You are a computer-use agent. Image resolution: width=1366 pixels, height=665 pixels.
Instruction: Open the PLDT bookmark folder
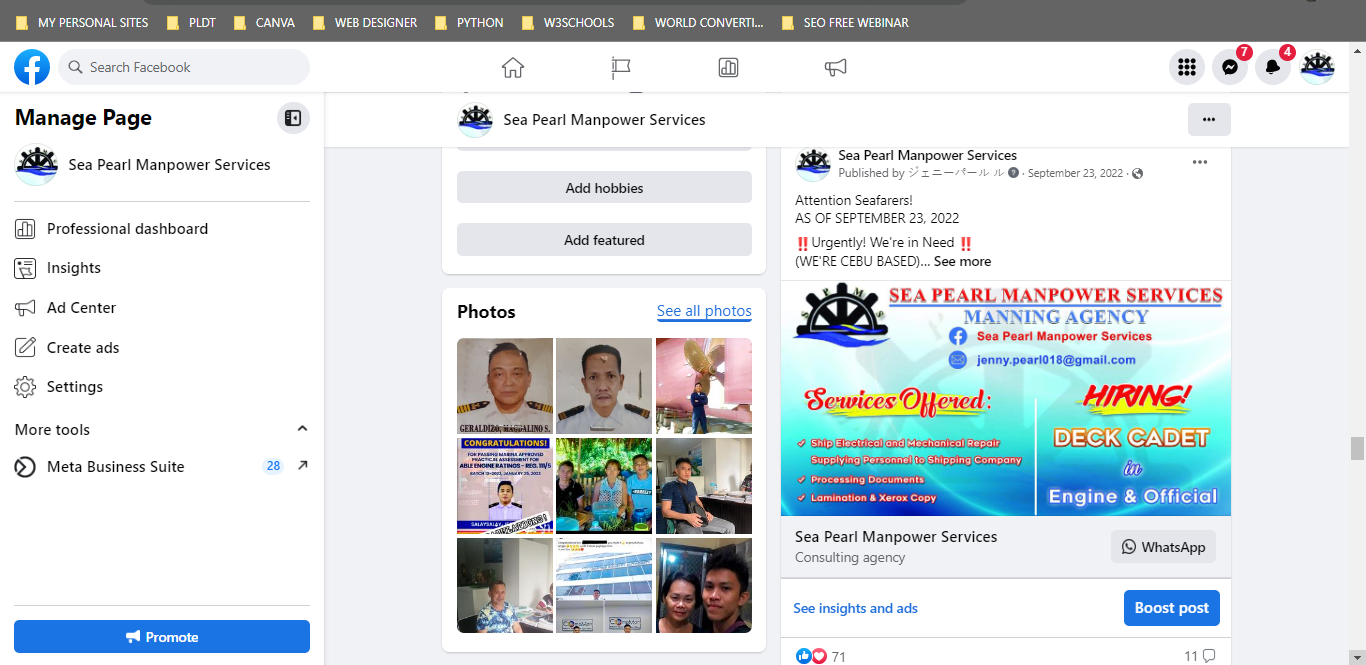(x=193, y=22)
